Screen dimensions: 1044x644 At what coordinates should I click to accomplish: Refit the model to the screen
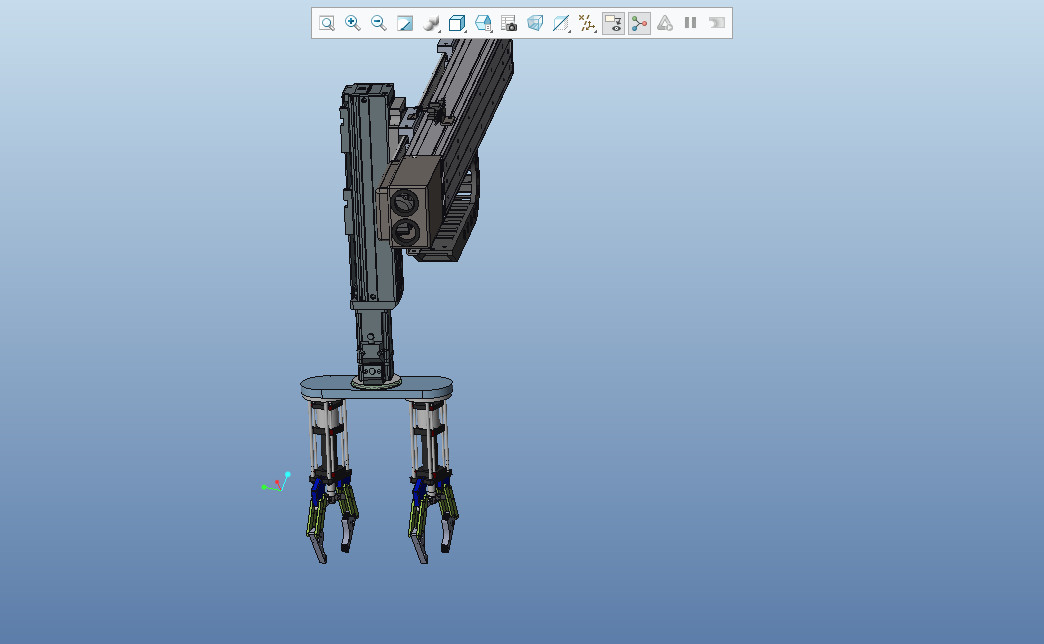(326, 23)
